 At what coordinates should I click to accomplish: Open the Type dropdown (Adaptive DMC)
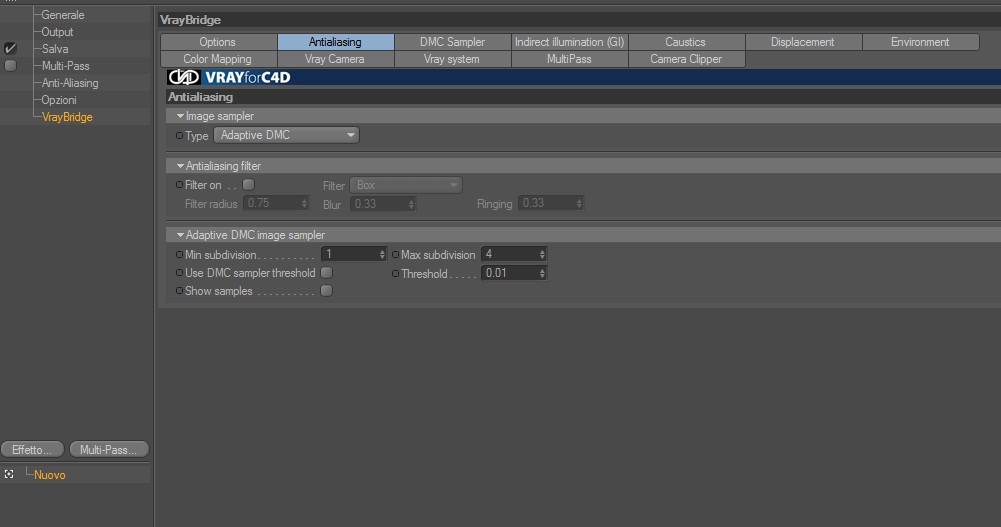[x=286, y=135]
